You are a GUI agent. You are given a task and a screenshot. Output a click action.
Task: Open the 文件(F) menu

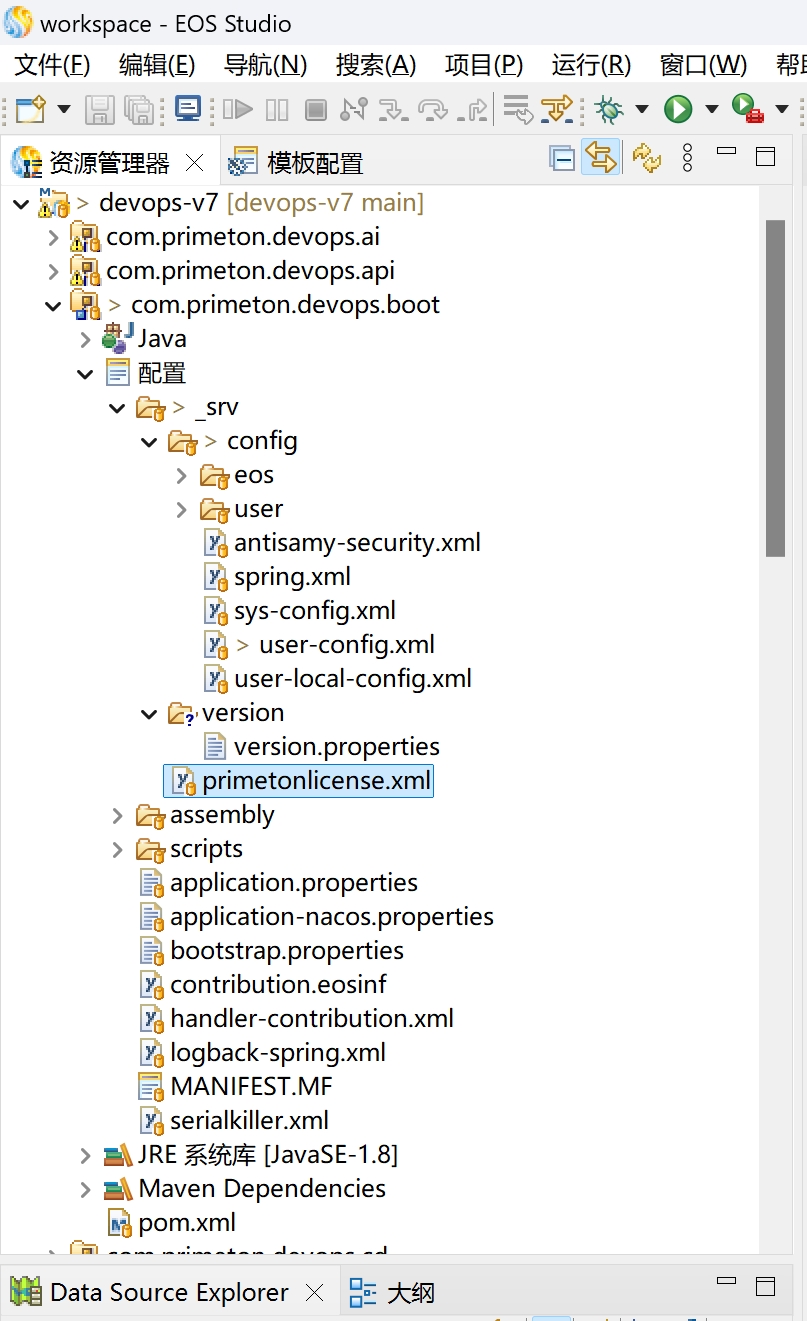[x=53, y=66]
